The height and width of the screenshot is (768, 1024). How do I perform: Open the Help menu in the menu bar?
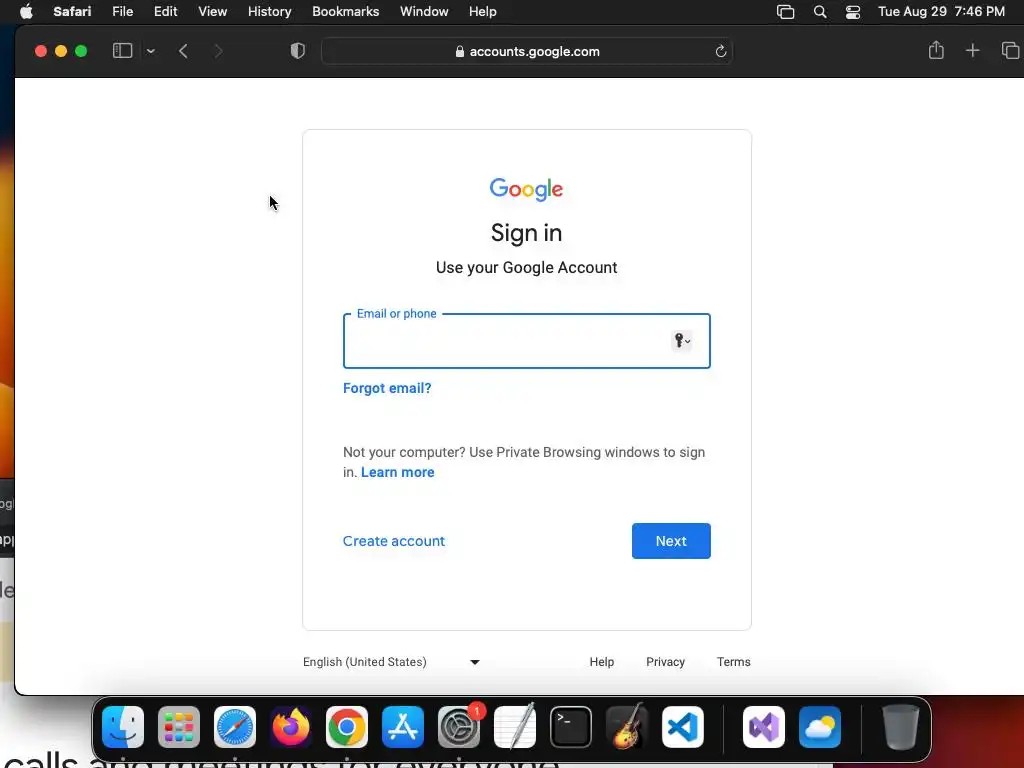483,11
